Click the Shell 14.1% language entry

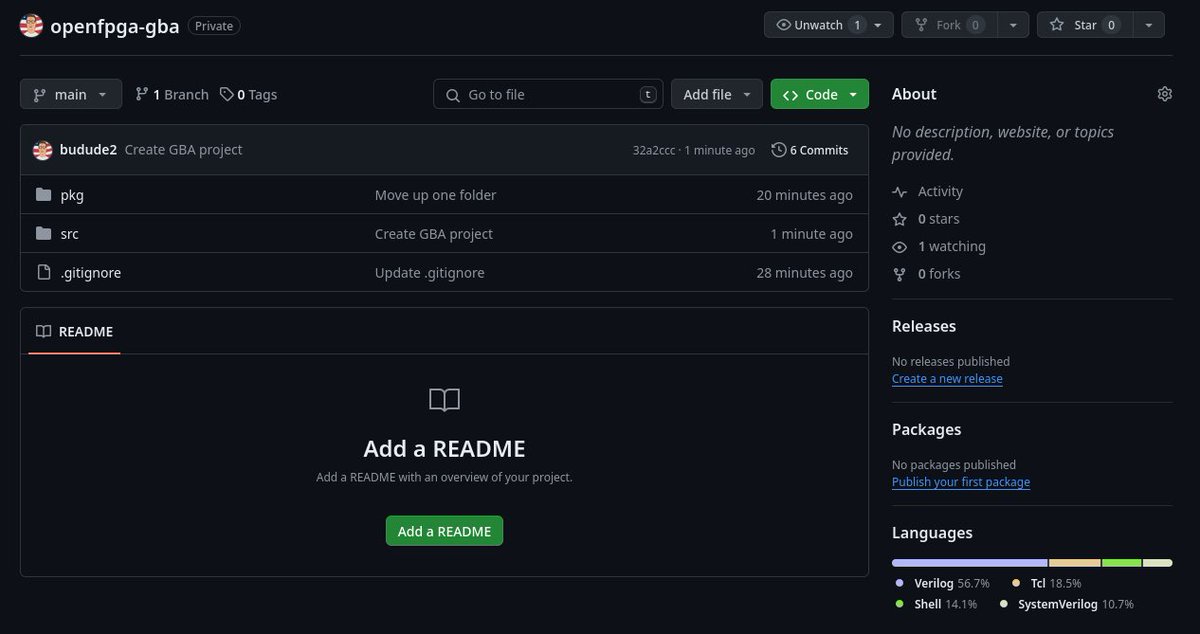(x=937, y=605)
